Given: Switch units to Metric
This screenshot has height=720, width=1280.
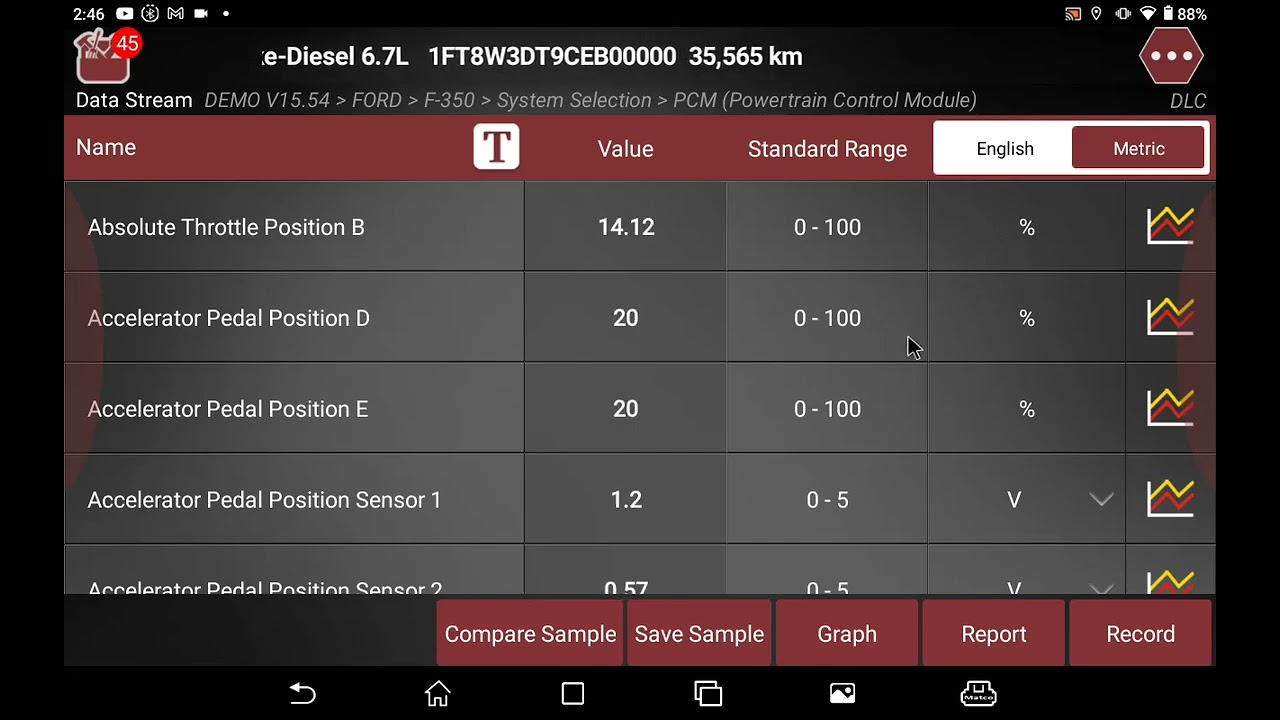Looking at the screenshot, I should (1139, 148).
